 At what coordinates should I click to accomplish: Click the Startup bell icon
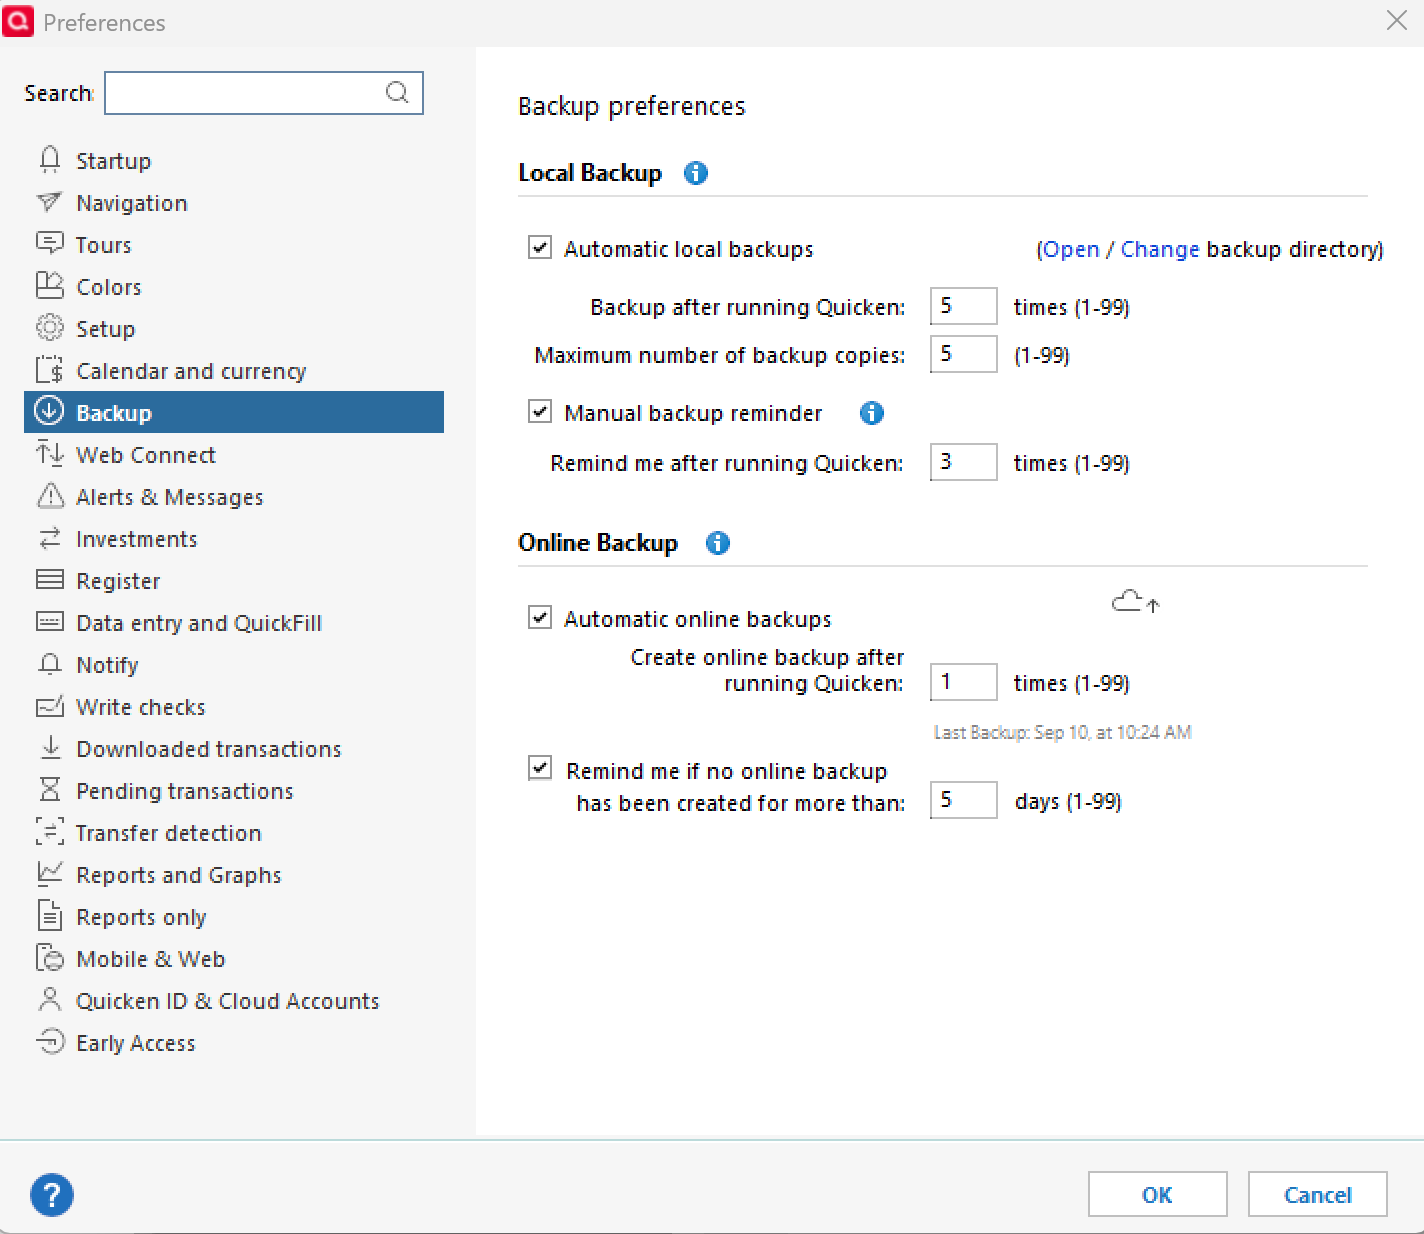[49, 160]
